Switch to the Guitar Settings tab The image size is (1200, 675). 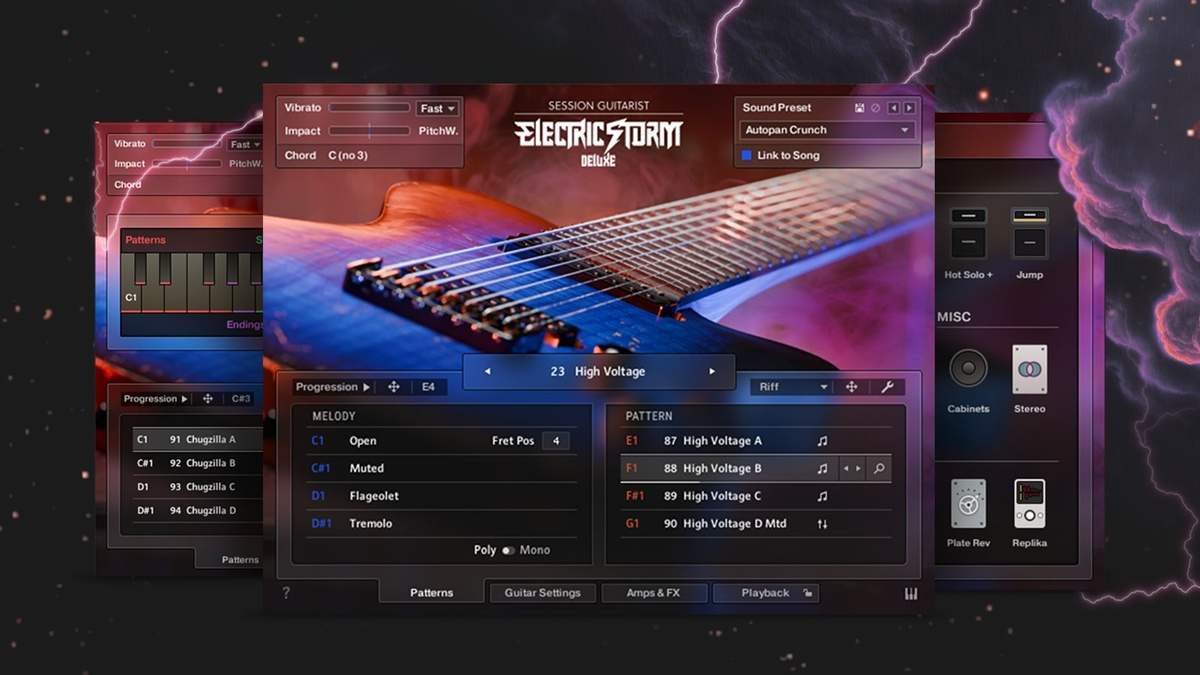542,593
